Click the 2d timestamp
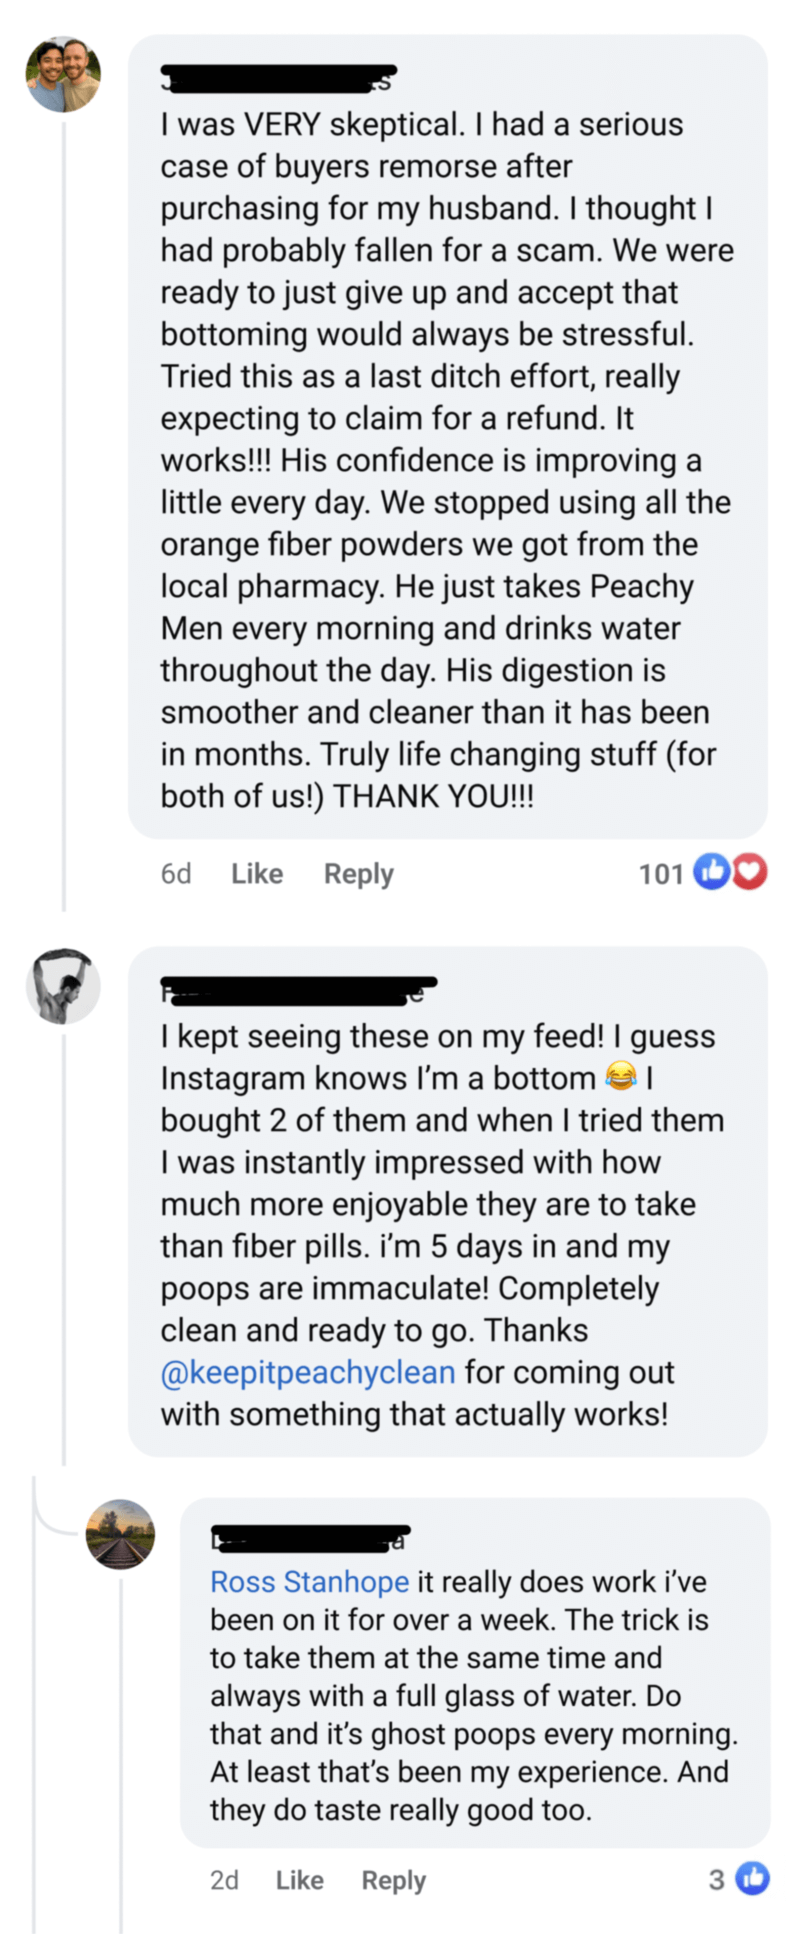The image size is (804, 1934). tap(224, 1880)
